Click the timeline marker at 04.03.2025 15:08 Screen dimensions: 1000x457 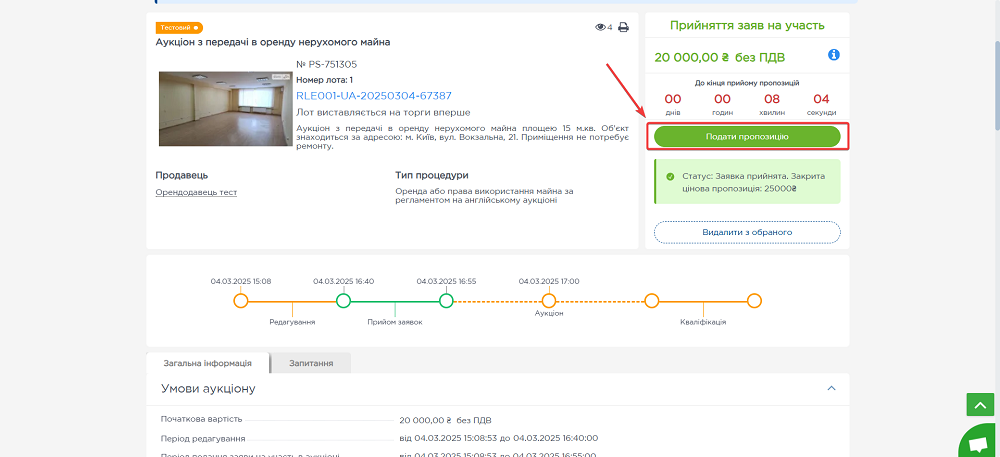[240, 300]
